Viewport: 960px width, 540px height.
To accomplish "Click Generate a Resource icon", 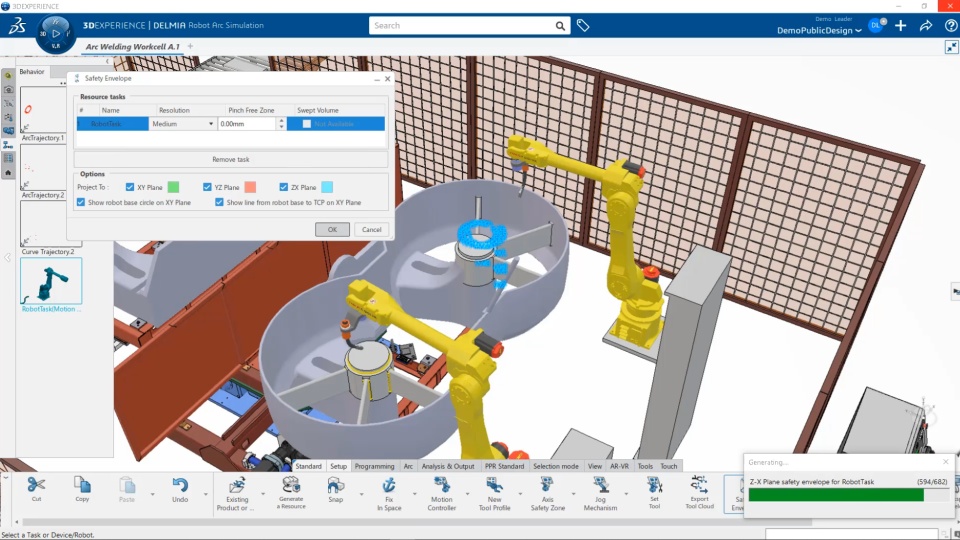I will [x=291, y=486].
